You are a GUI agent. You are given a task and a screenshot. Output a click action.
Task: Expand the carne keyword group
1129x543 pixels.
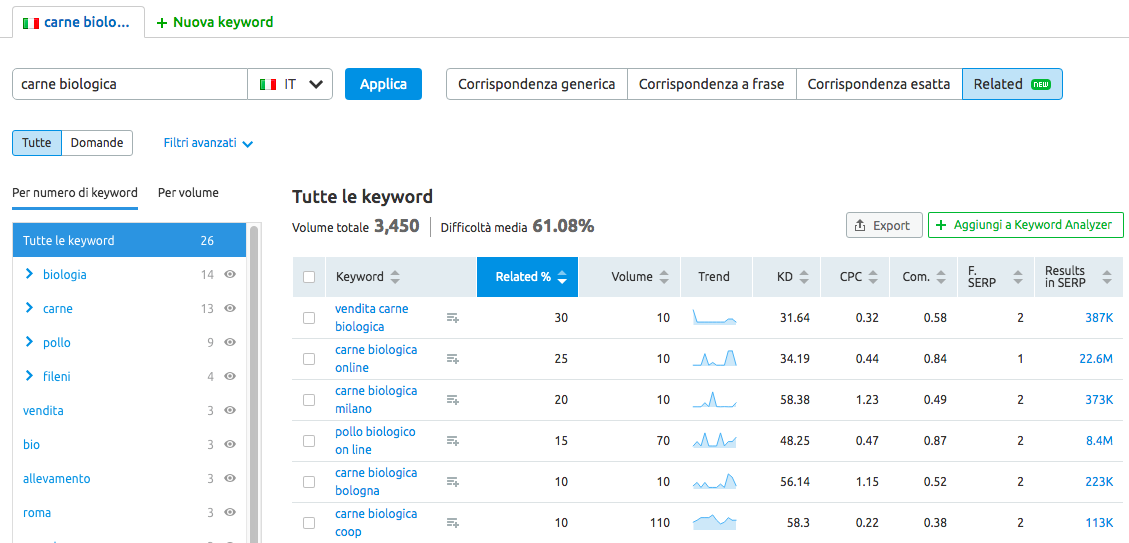point(30,308)
